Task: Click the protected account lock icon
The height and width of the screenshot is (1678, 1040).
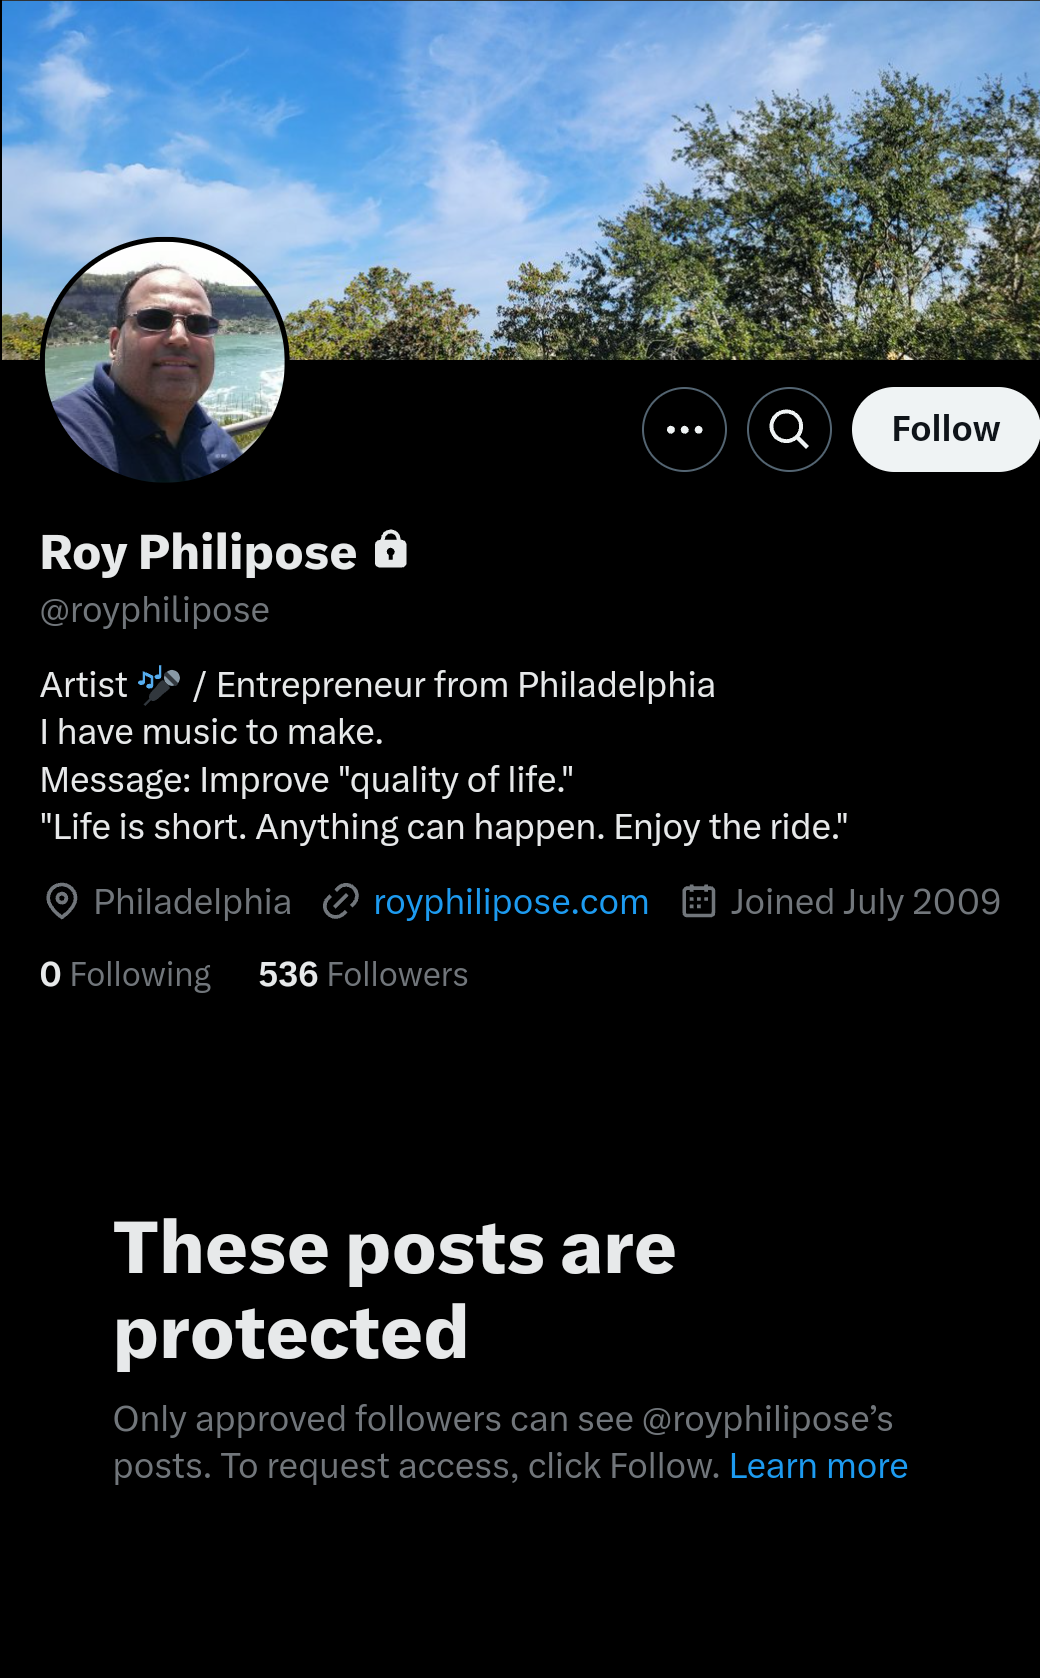Action: click(391, 551)
